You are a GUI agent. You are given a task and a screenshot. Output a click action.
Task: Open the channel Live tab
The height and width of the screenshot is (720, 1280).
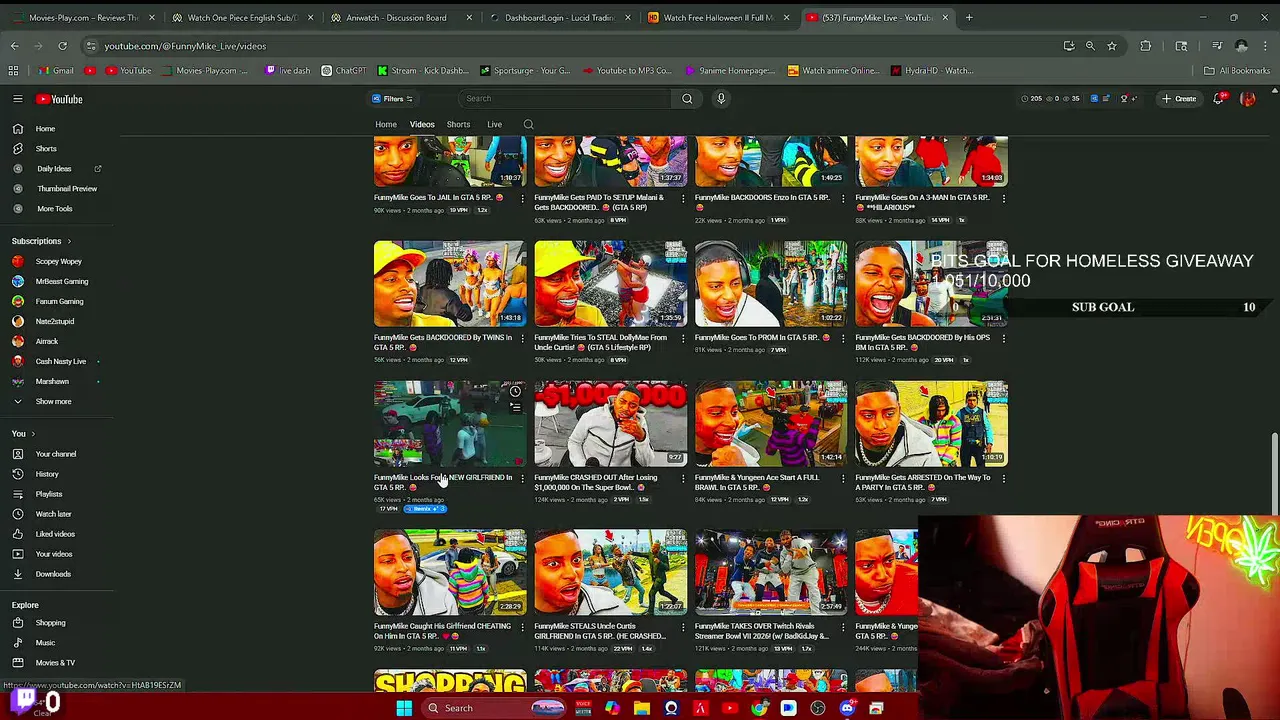tap(494, 124)
